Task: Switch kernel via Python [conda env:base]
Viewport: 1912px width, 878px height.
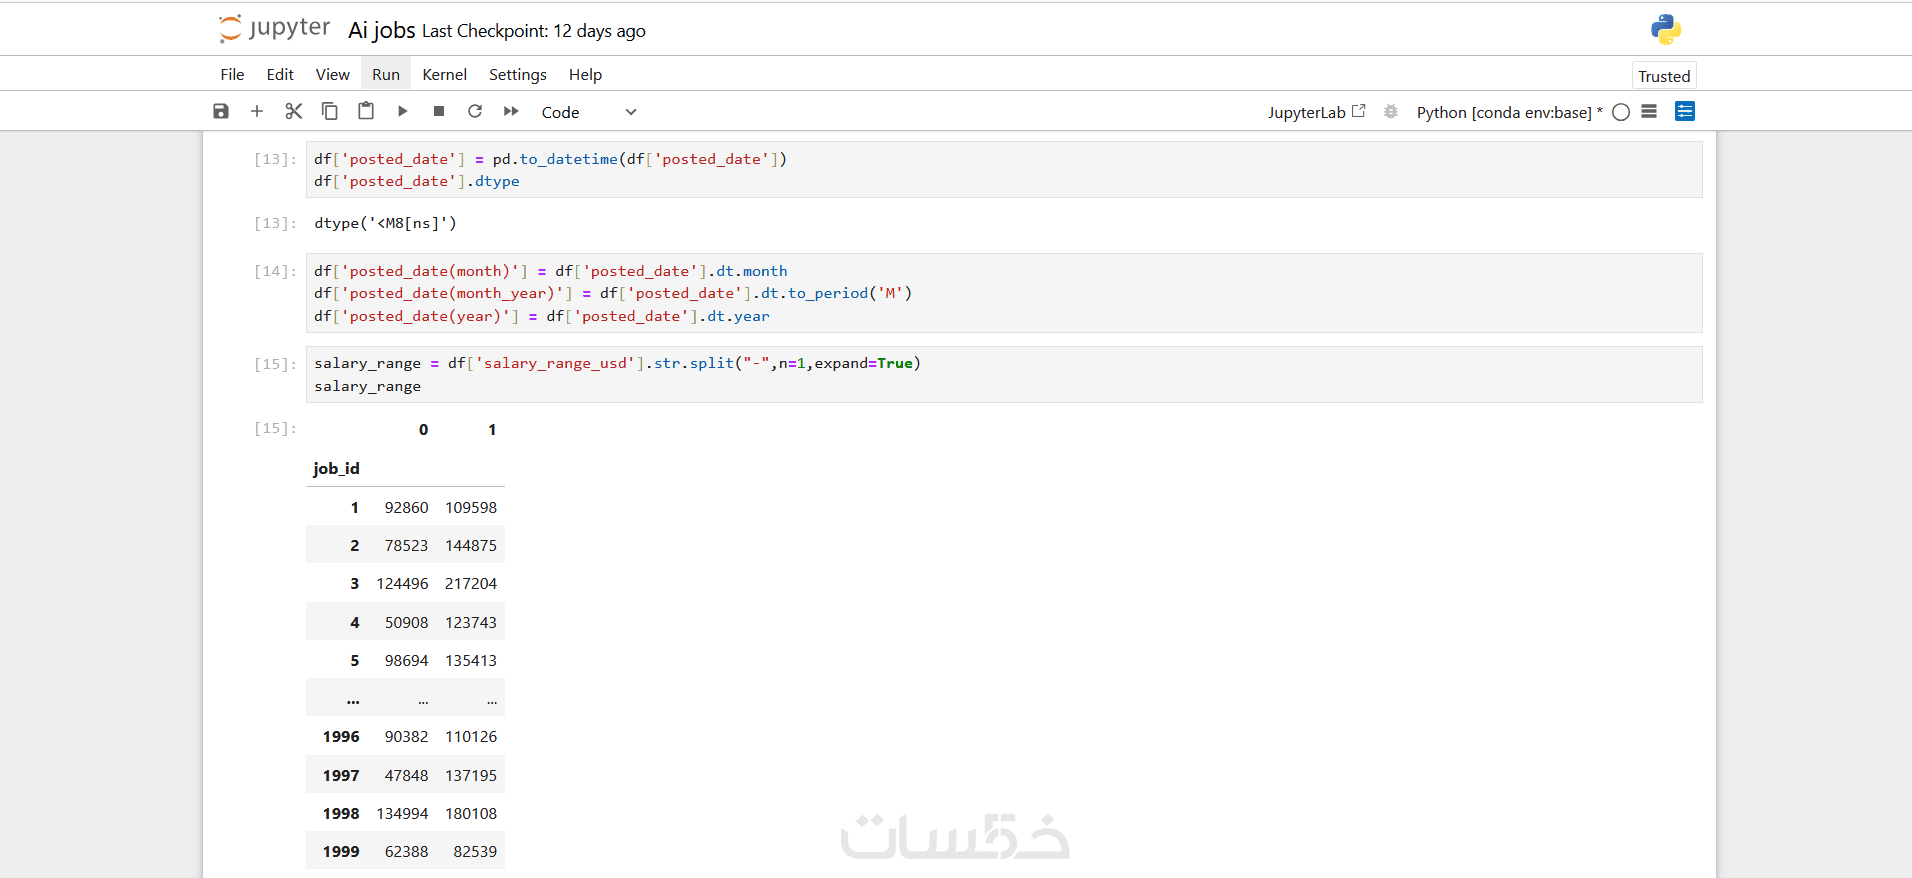Action: (x=1504, y=112)
